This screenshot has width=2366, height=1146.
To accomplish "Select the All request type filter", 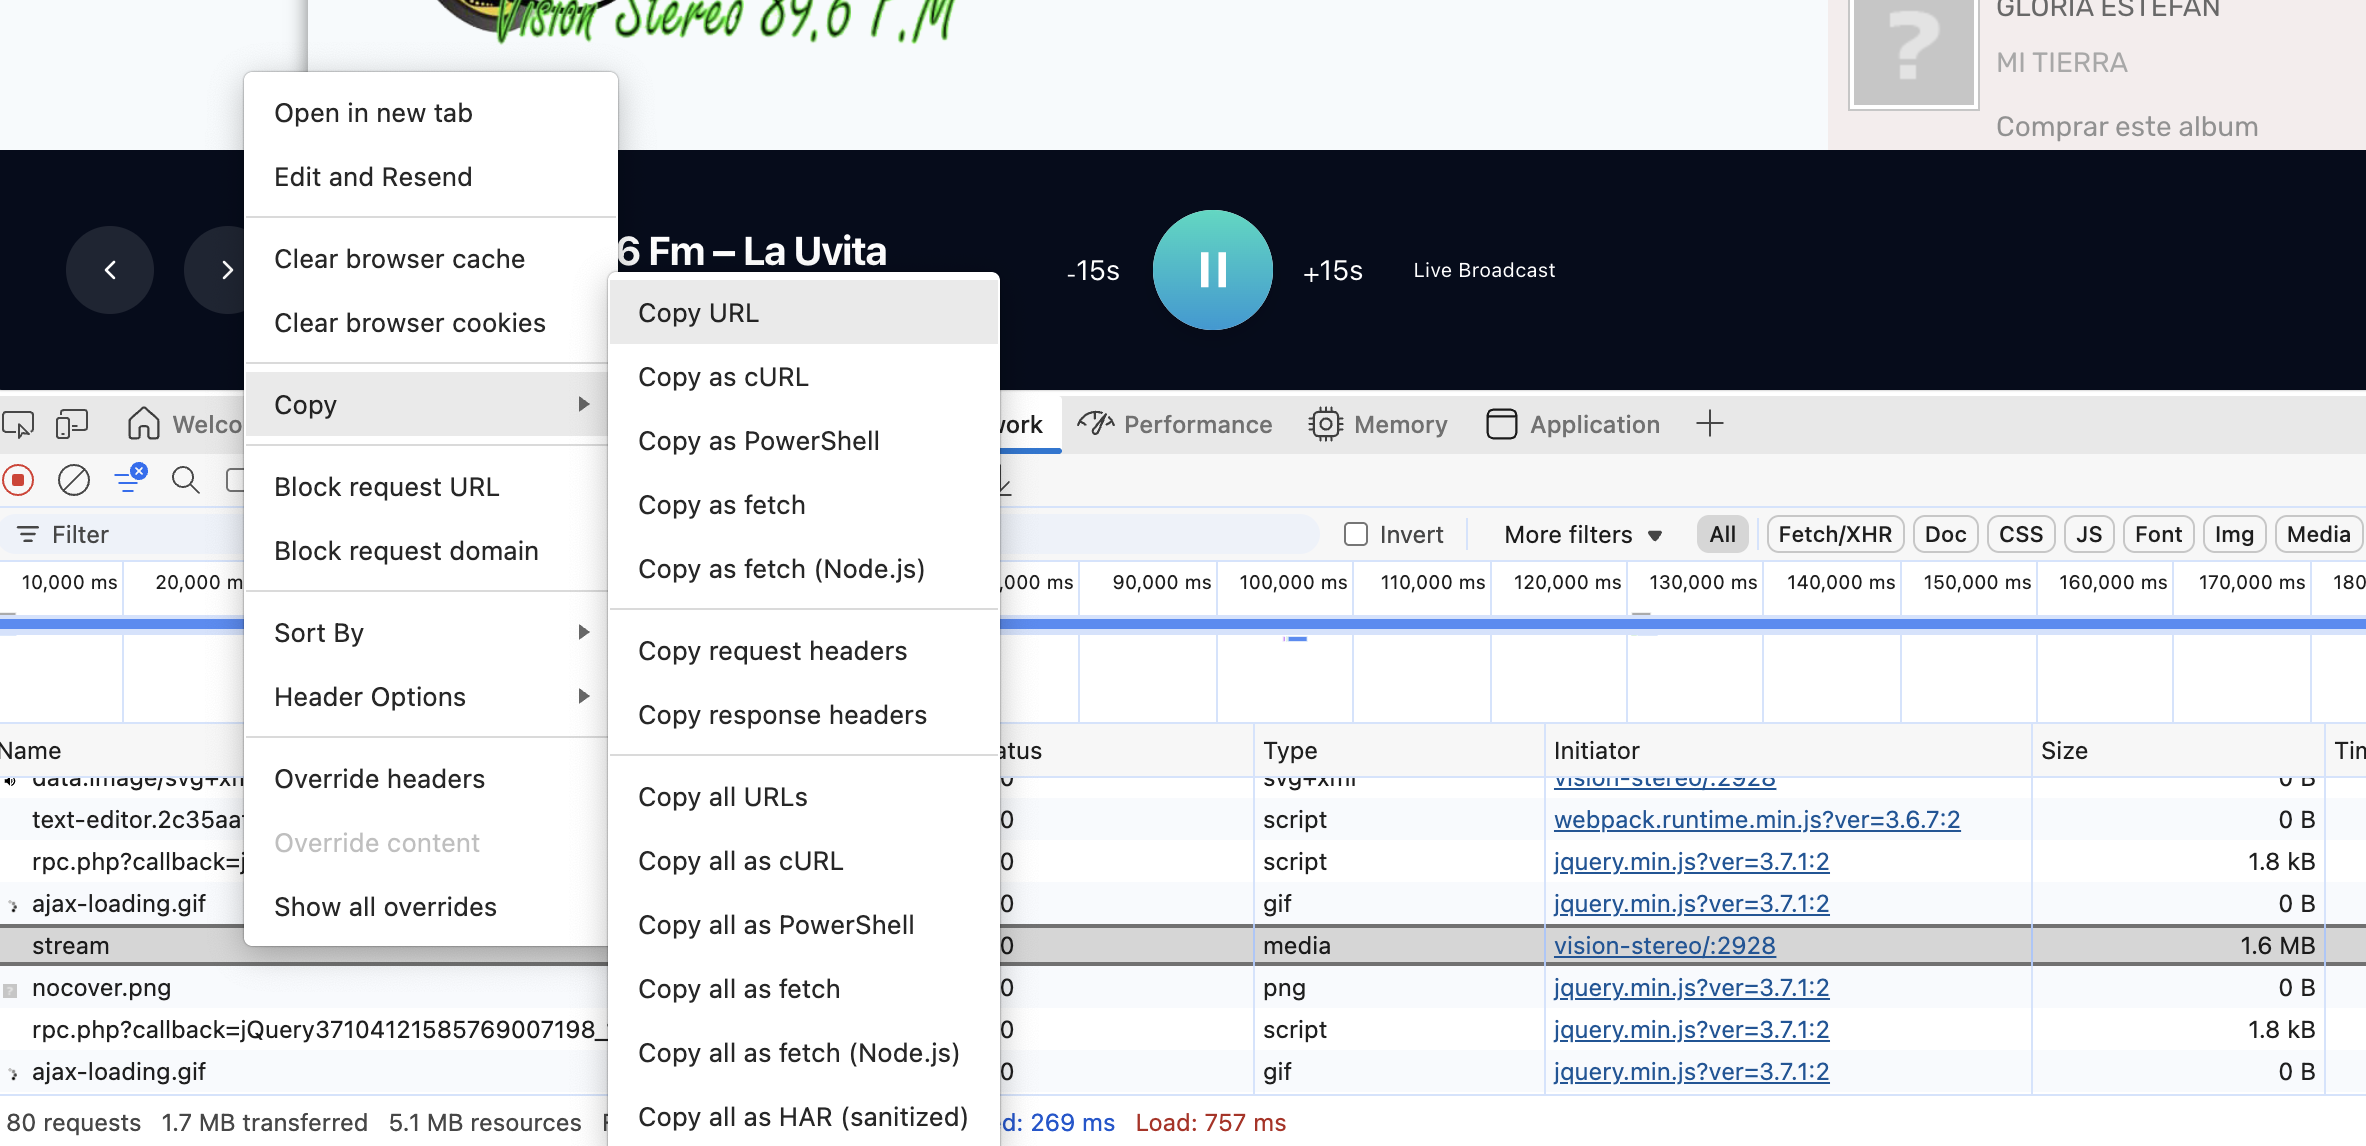I will [x=1722, y=534].
